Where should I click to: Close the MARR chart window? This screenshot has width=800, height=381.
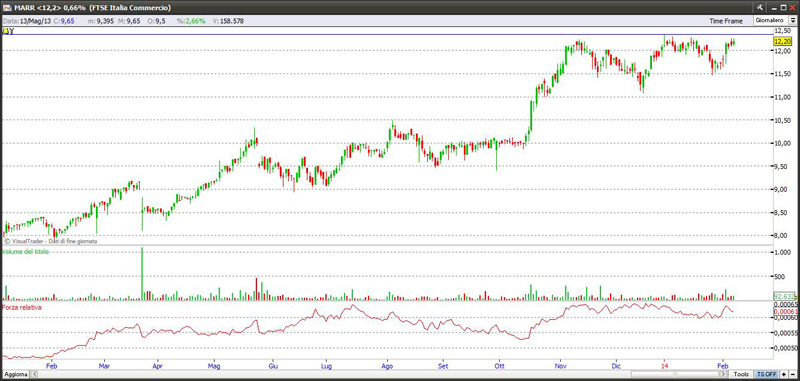792,7
